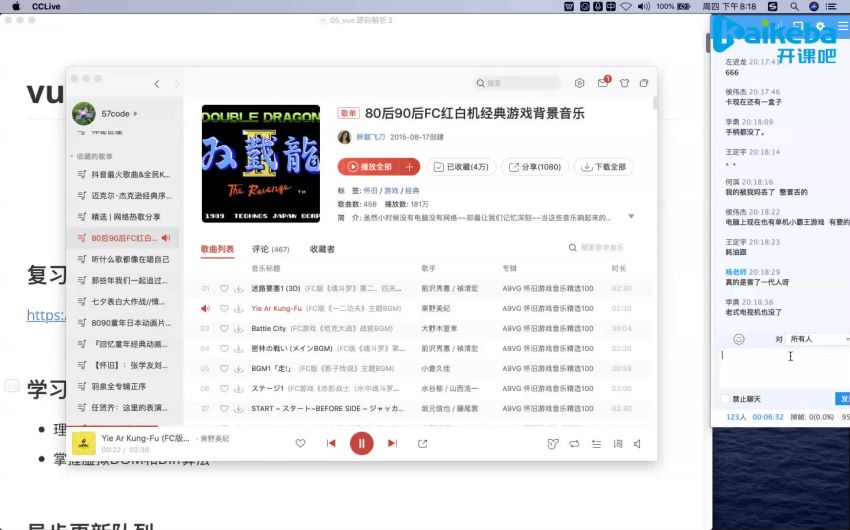Open the Apple menu
Image resolution: width=850 pixels, height=530 pixels.
click(16, 7)
